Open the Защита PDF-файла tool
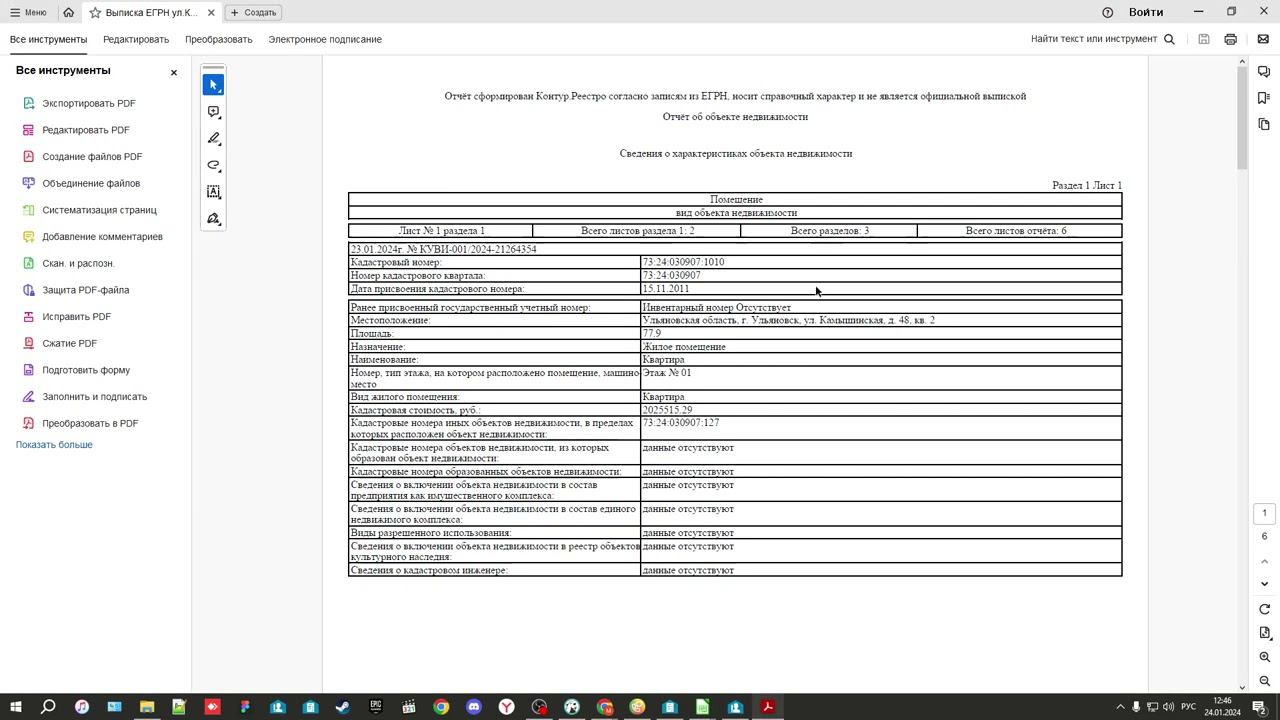This screenshot has width=1280, height=720. pyautogui.click(x=85, y=290)
